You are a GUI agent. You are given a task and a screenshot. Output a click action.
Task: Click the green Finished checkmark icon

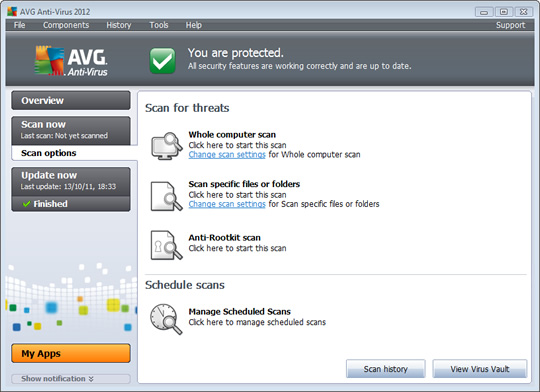[x=26, y=204]
